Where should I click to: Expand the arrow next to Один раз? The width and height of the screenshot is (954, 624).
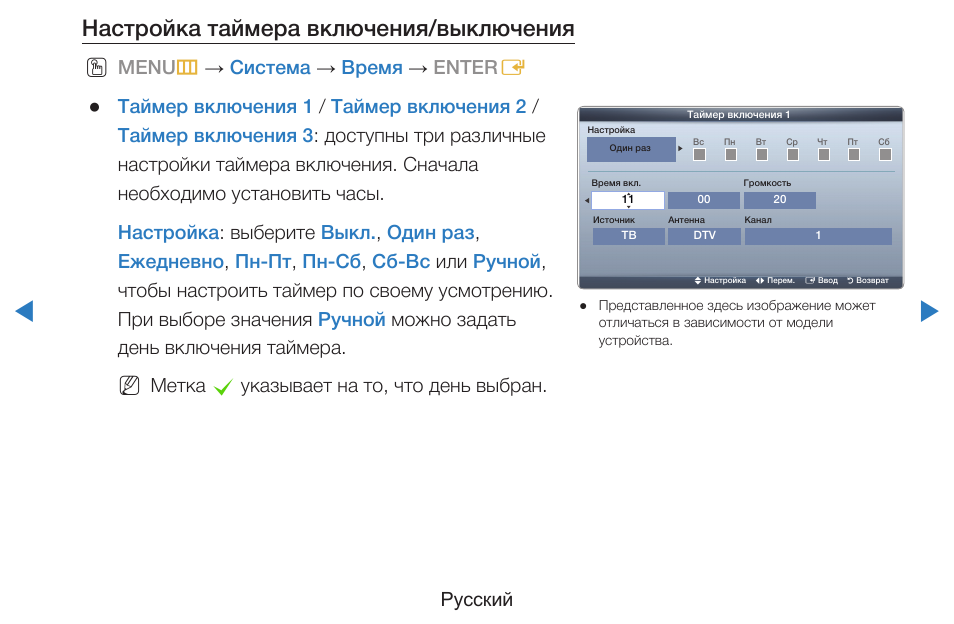point(680,148)
